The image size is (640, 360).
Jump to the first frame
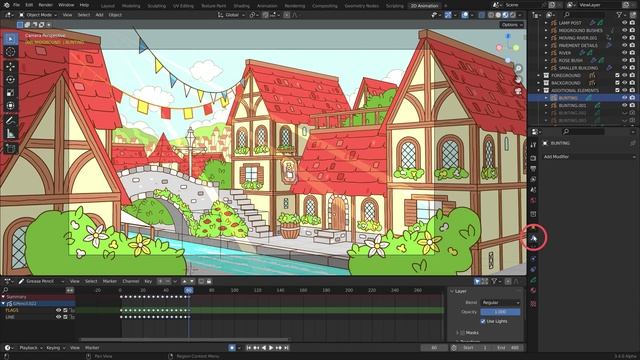pos(249,348)
